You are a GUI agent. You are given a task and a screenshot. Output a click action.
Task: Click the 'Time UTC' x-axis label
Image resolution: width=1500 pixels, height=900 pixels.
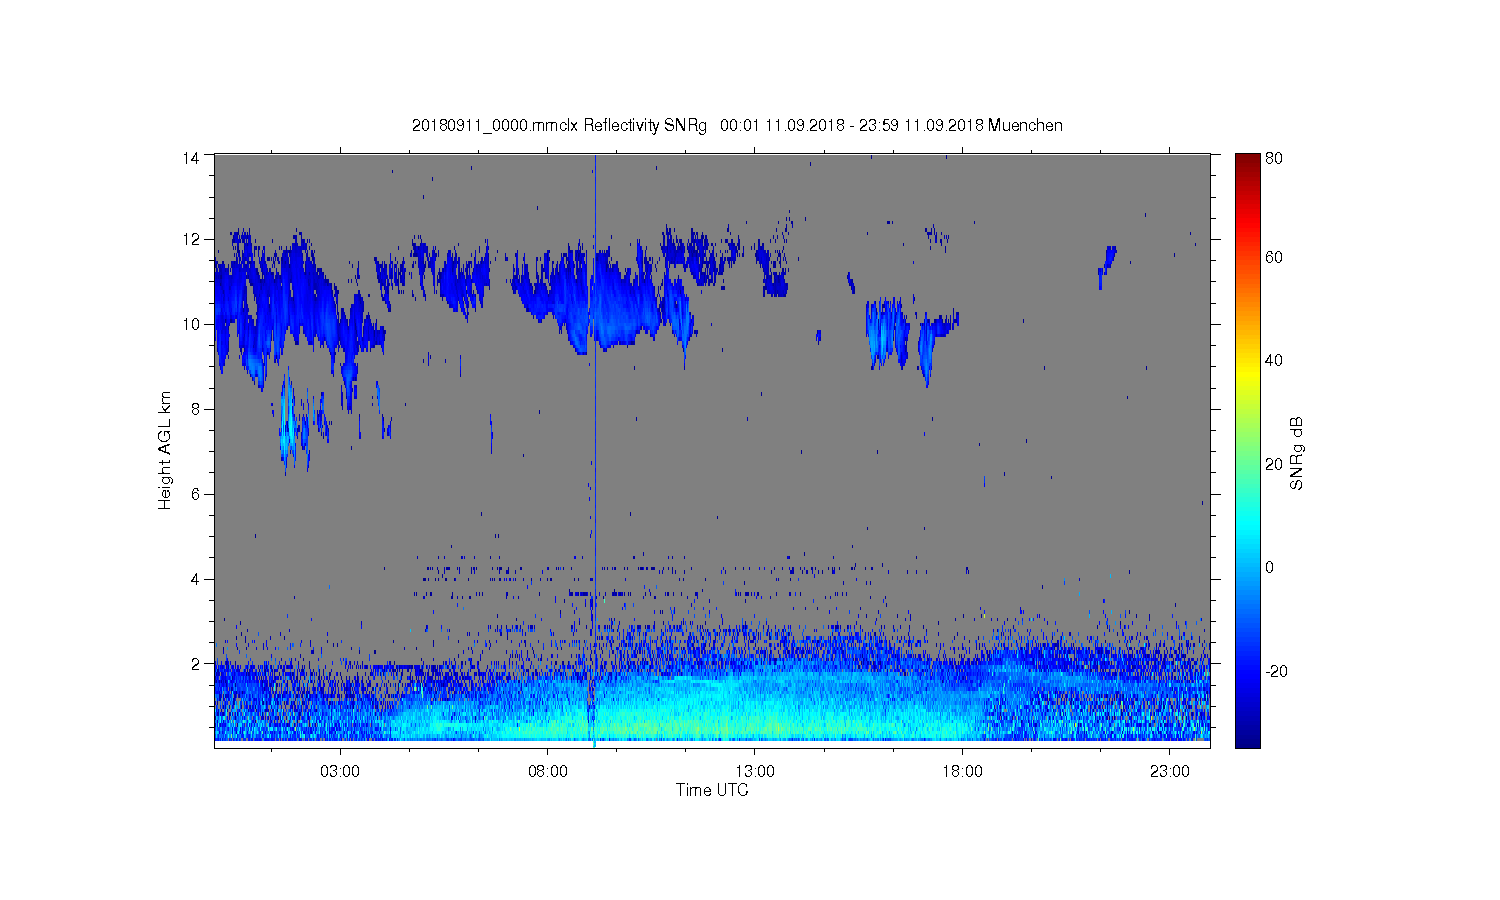(x=711, y=790)
